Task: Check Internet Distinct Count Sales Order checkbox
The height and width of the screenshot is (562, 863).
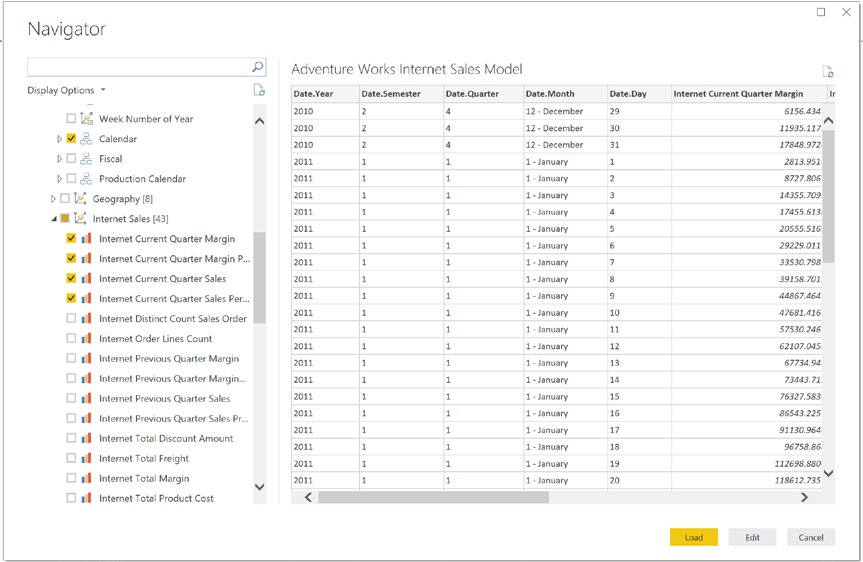Action: click(x=71, y=318)
